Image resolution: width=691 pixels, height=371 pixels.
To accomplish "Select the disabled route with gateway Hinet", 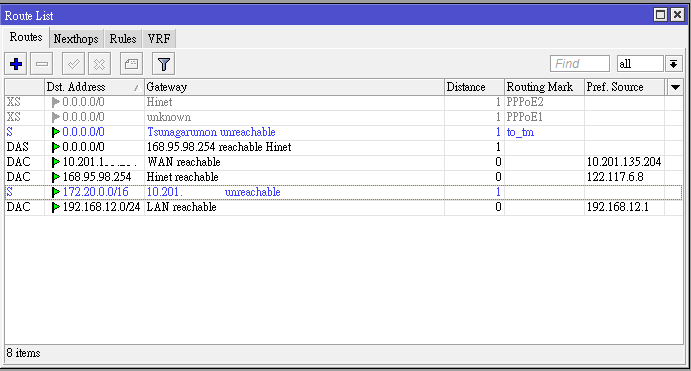I will click(x=344, y=102).
